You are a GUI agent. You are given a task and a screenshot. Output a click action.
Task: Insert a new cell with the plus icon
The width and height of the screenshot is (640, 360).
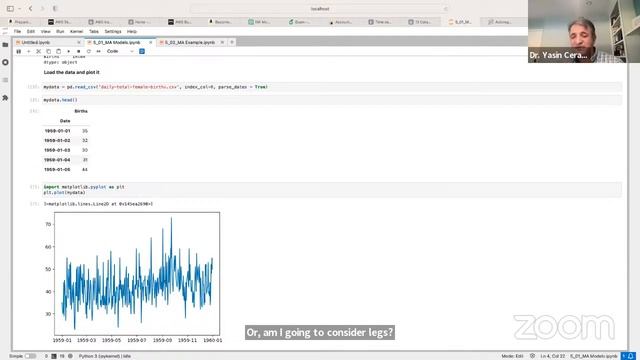click(29, 51)
